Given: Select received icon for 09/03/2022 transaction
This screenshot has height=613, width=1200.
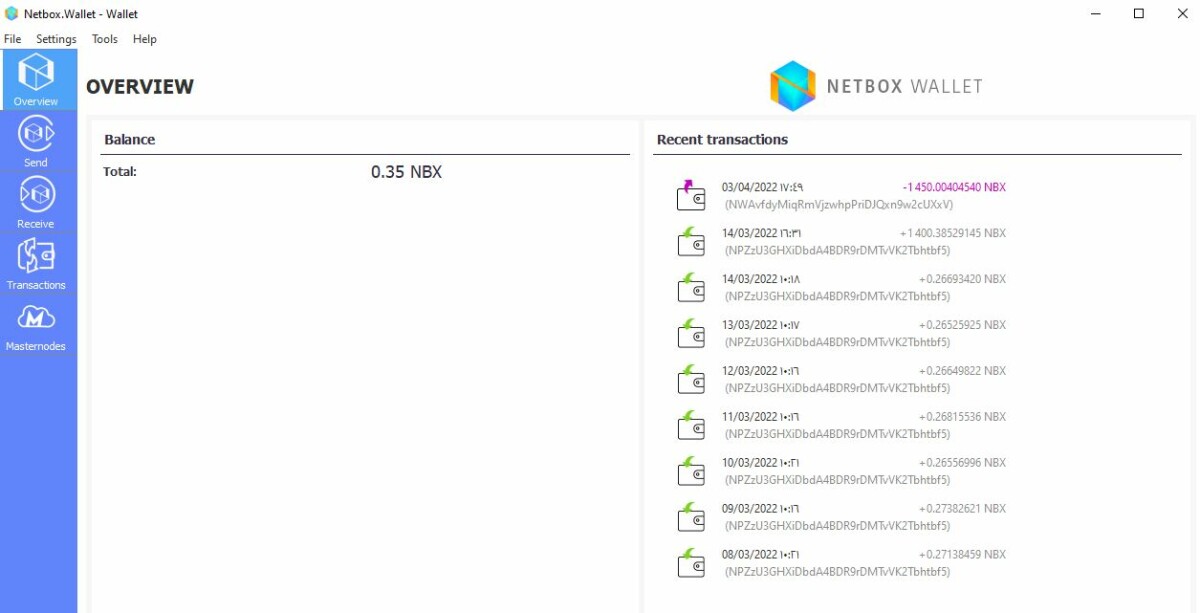Looking at the screenshot, I should (x=691, y=517).
